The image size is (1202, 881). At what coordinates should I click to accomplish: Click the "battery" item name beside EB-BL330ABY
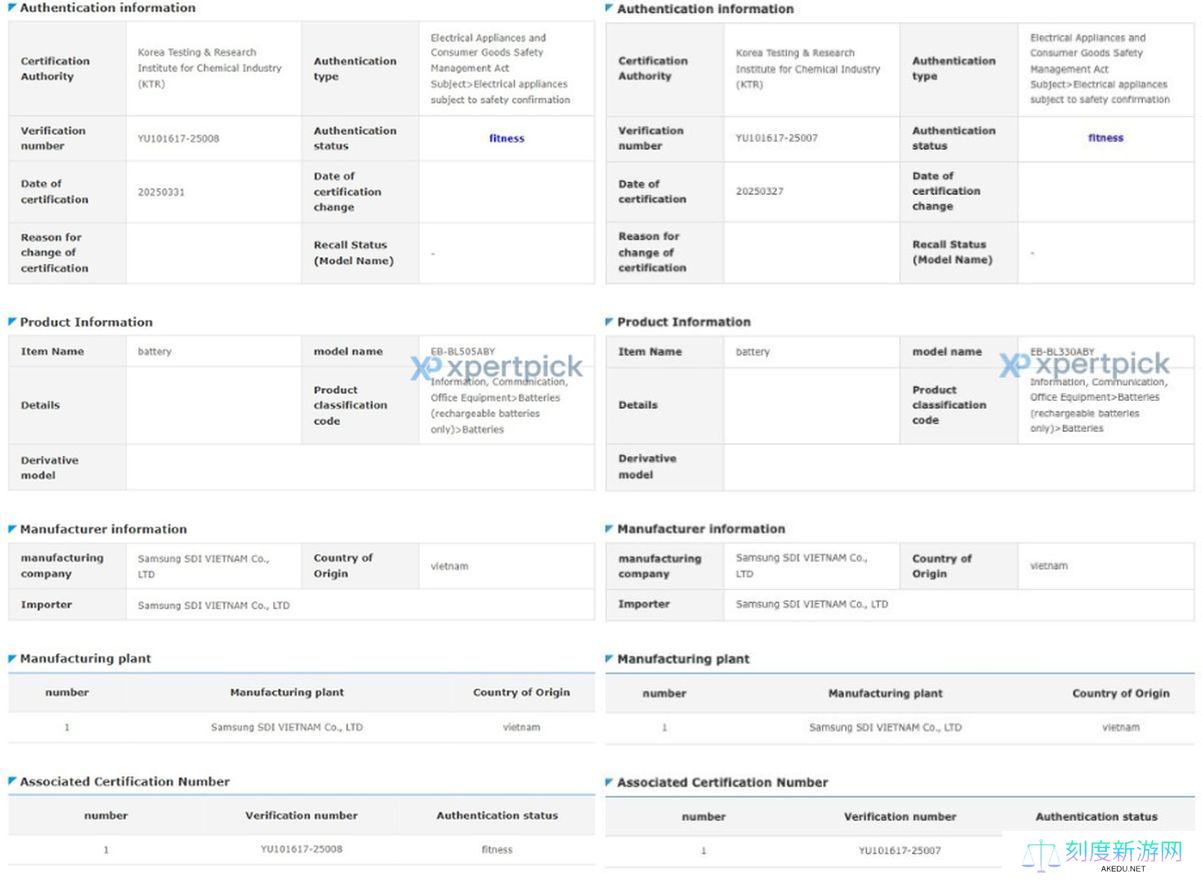(x=753, y=352)
